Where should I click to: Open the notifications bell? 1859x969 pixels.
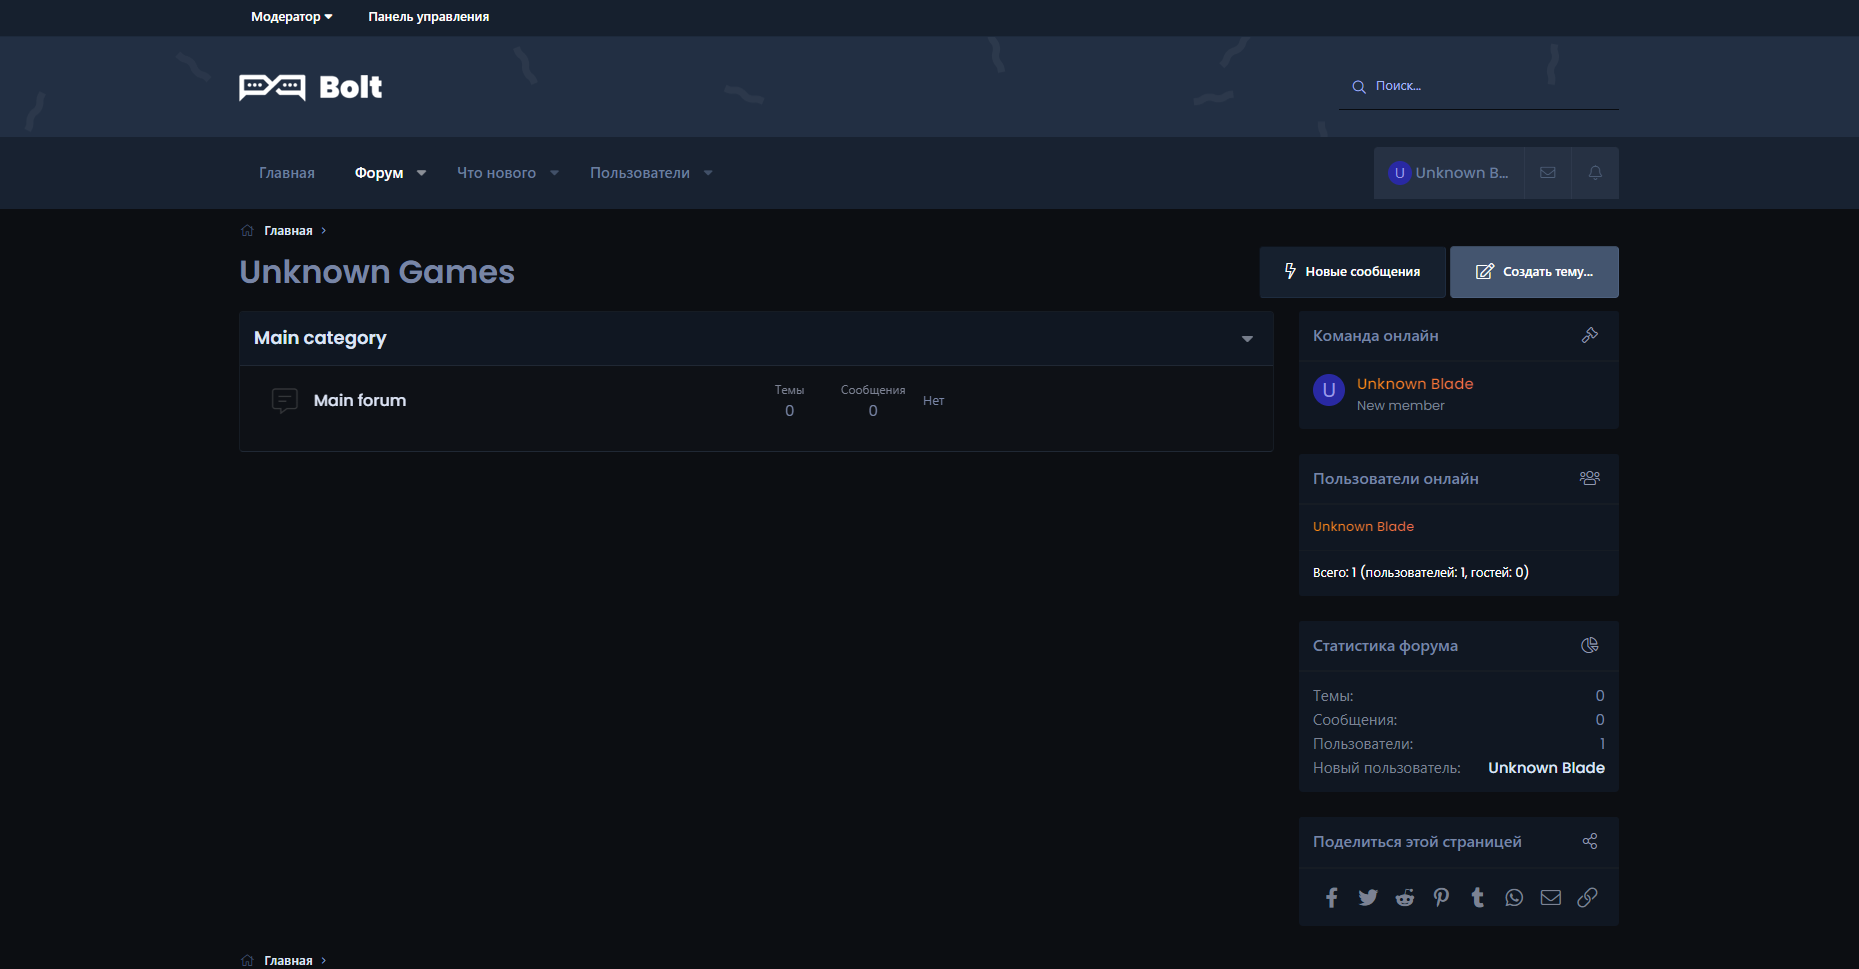click(x=1595, y=173)
